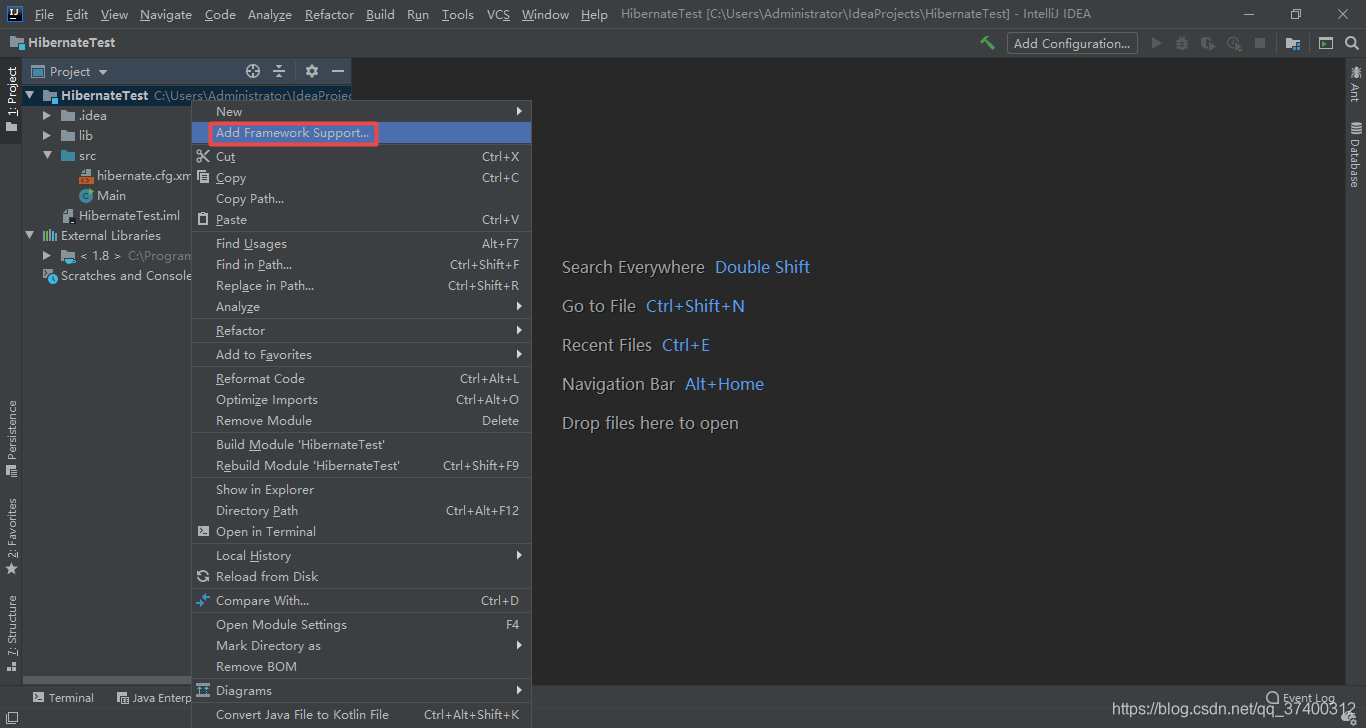Choose Rebuild Module 'HibernateTest'
This screenshot has height=728, width=1366.
[361, 465]
